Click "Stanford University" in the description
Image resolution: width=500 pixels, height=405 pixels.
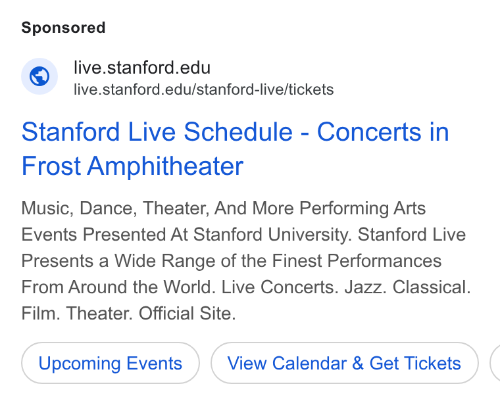[272, 235]
